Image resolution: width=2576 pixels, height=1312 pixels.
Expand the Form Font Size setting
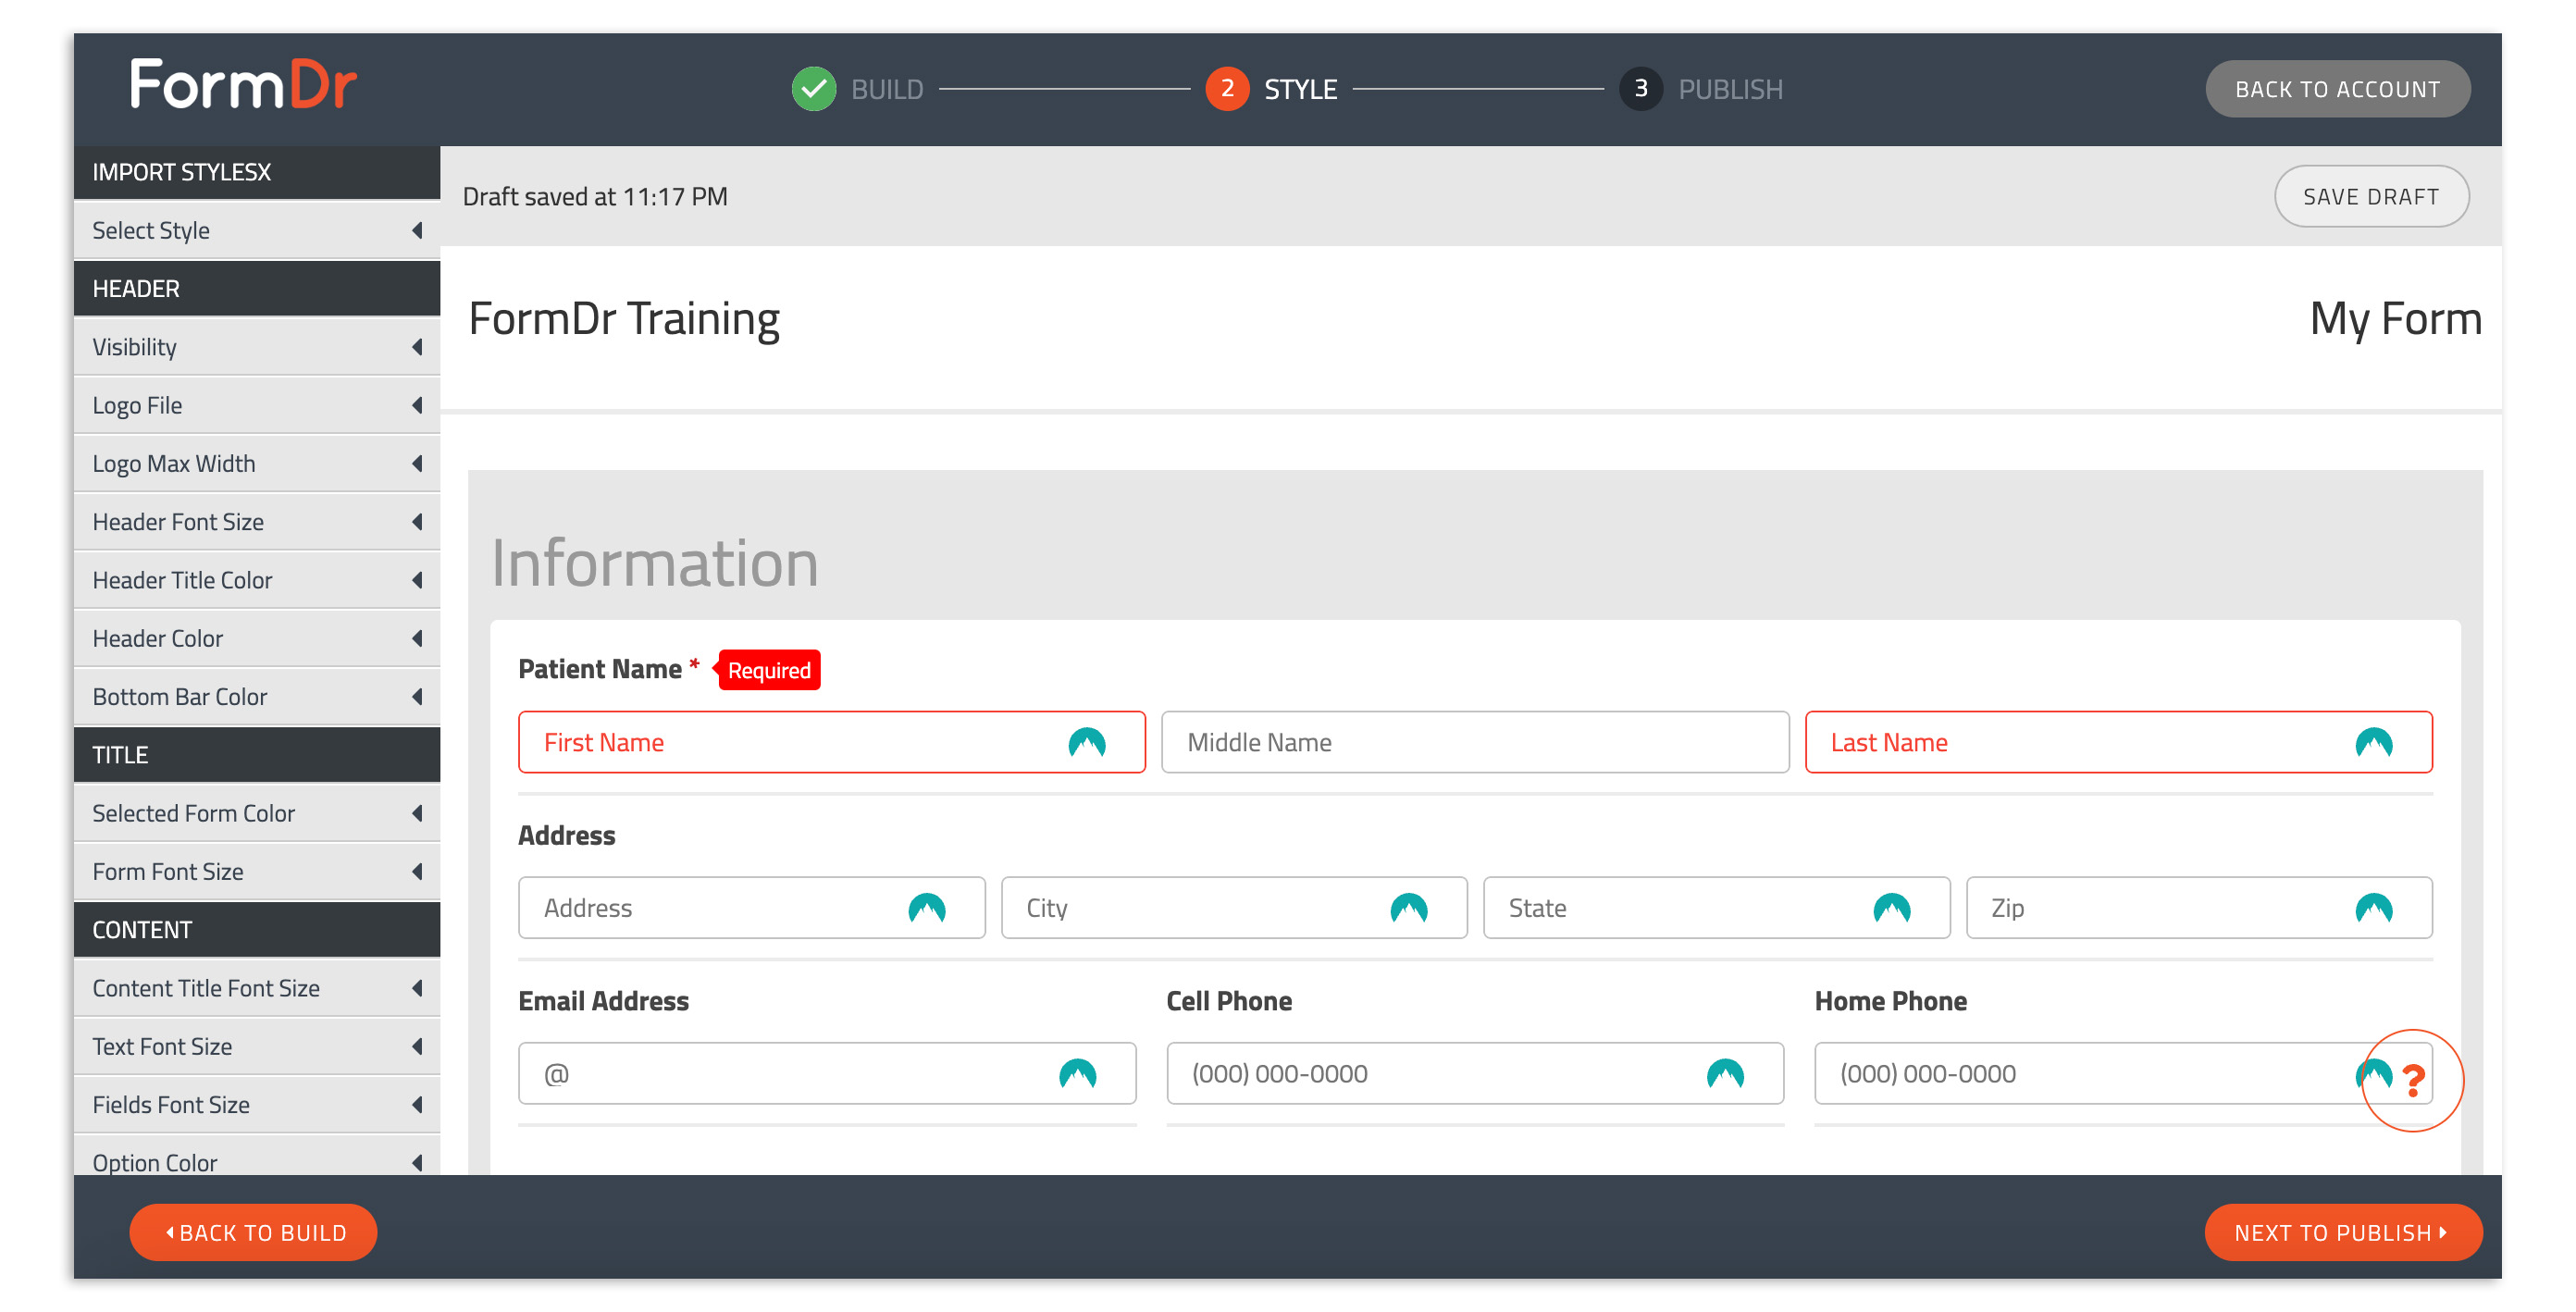coord(257,871)
